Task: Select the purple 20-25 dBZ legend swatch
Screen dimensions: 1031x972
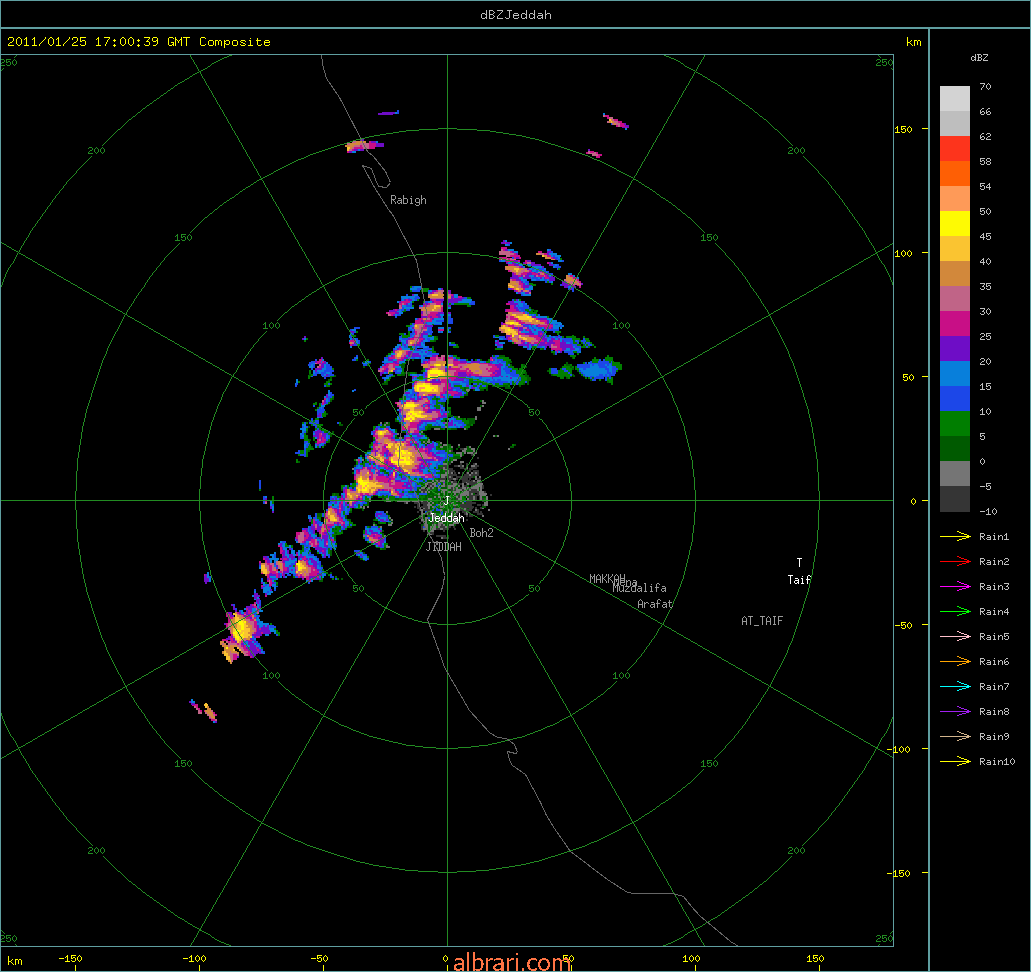Action: click(x=955, y=349)
